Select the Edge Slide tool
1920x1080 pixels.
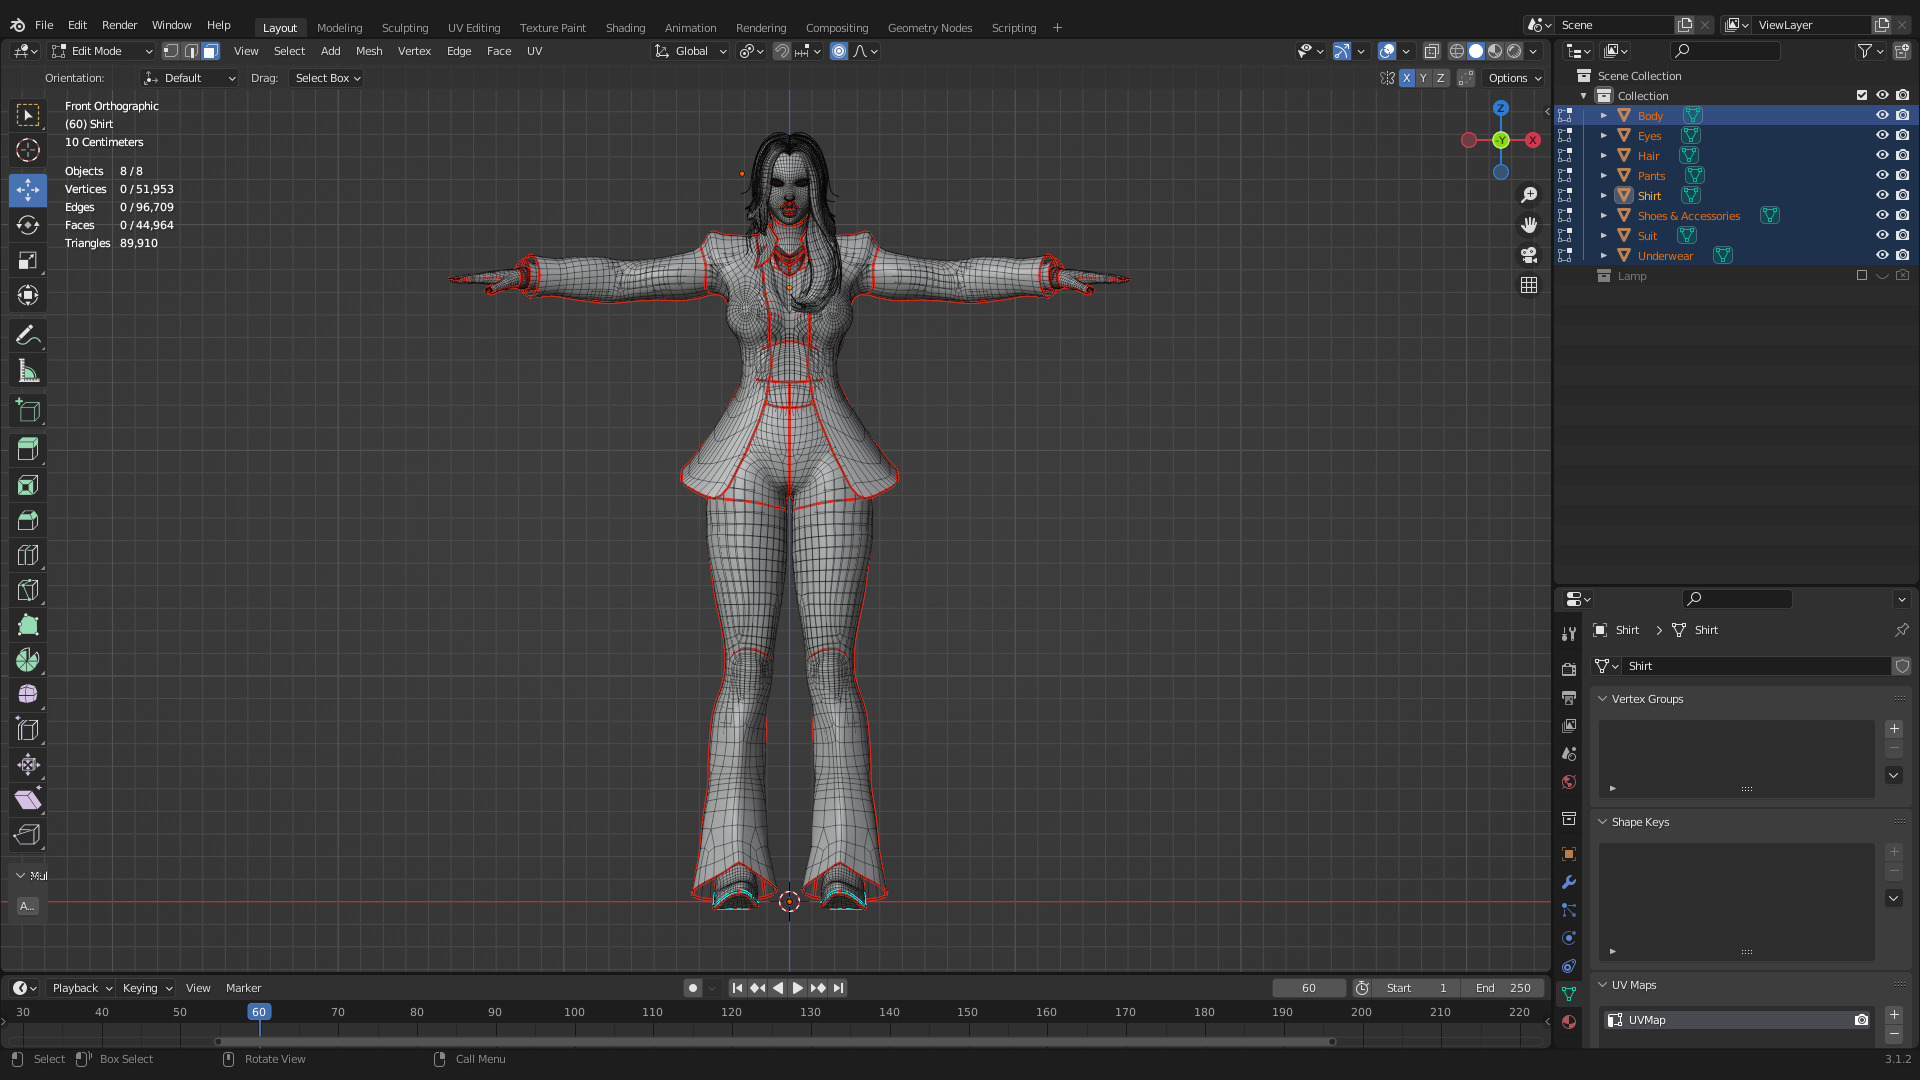click(28, 730)
